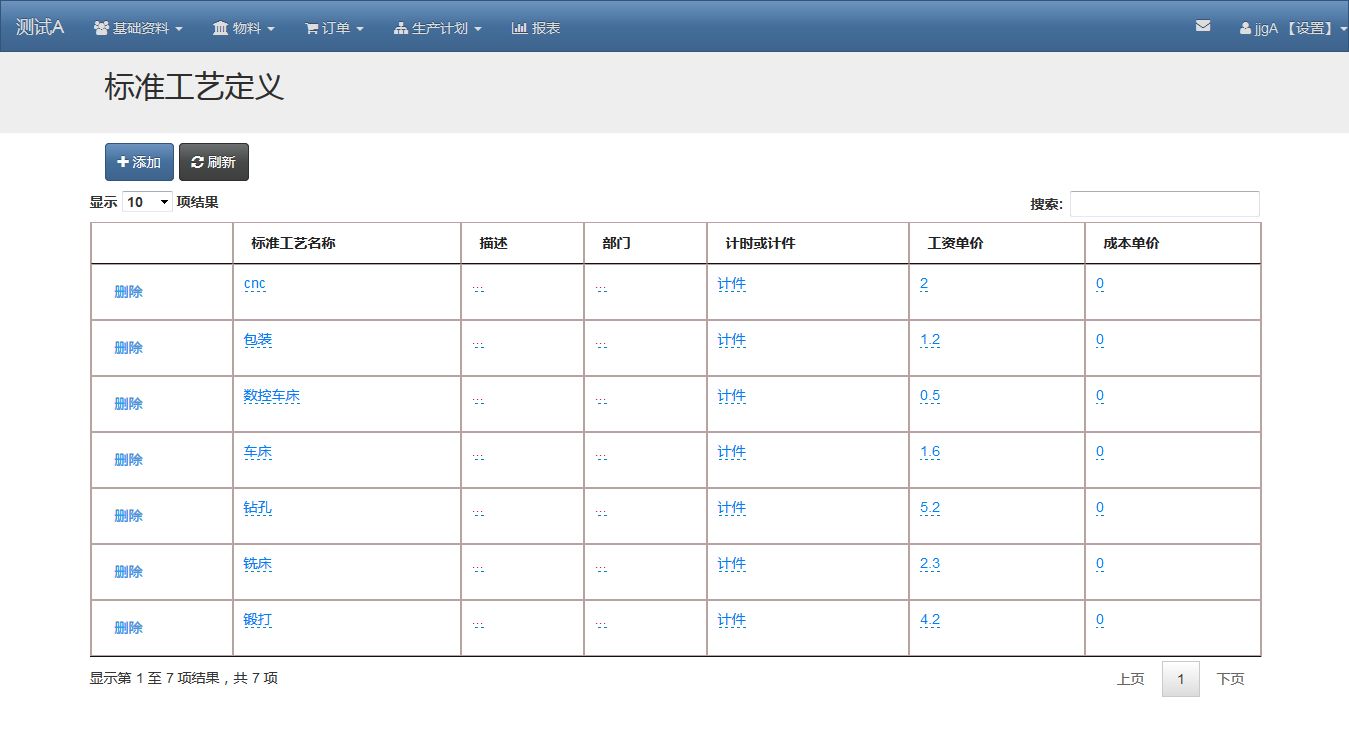Select page 1 in pagination
The height and width of the screenshot is (737, 1349).
pyautogui.click(x=1180, y=679)
